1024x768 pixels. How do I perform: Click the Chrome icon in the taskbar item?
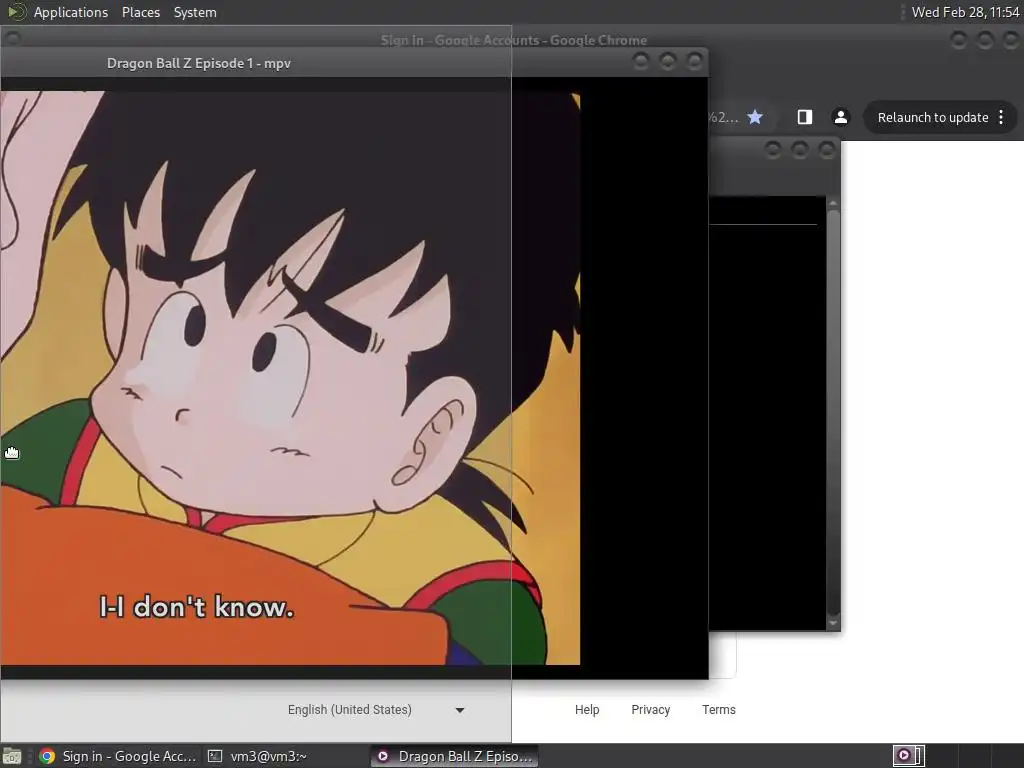click(x=47, y=756)
